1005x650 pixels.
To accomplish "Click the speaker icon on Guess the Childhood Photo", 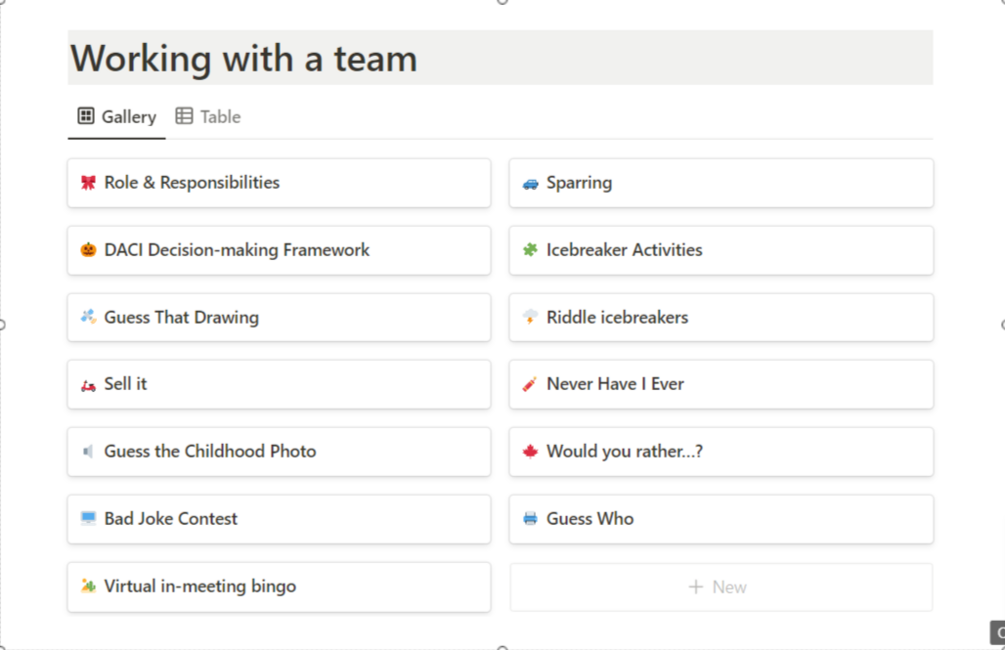I will (x=88, y=452).
